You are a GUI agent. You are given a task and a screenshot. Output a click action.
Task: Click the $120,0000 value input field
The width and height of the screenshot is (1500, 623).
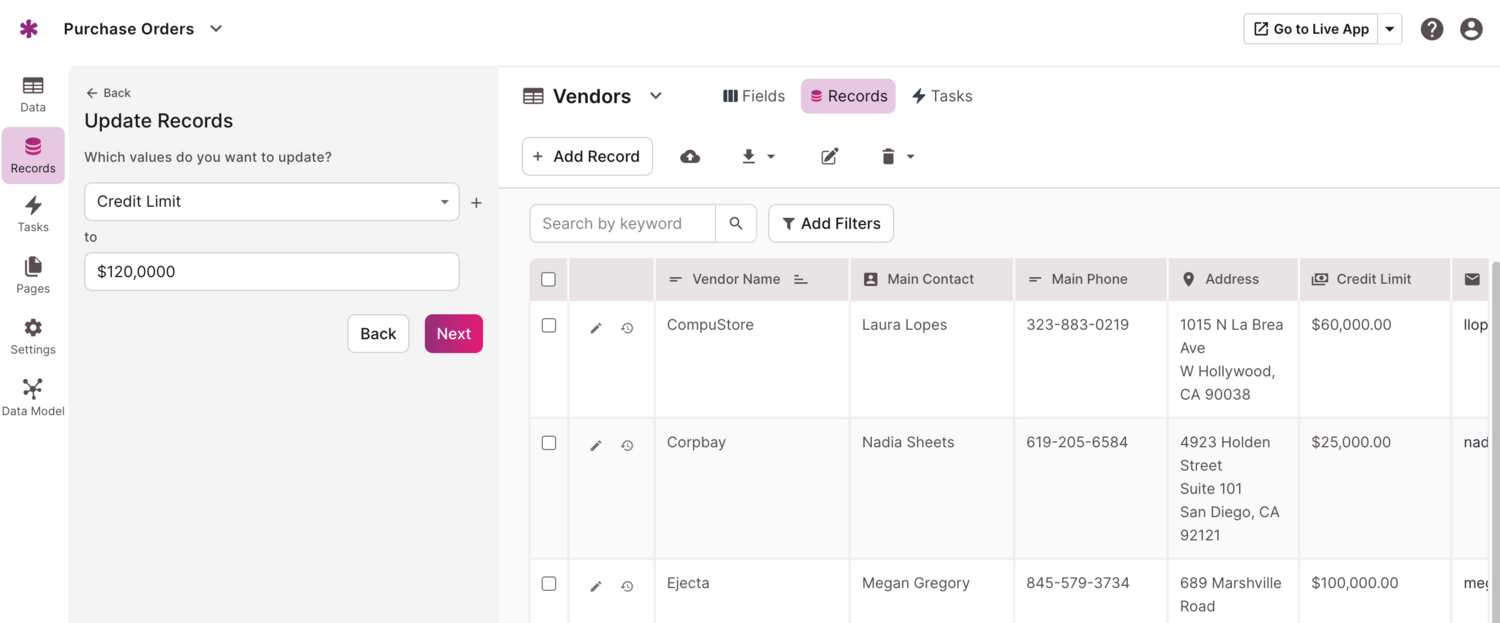tap(271, 272)
